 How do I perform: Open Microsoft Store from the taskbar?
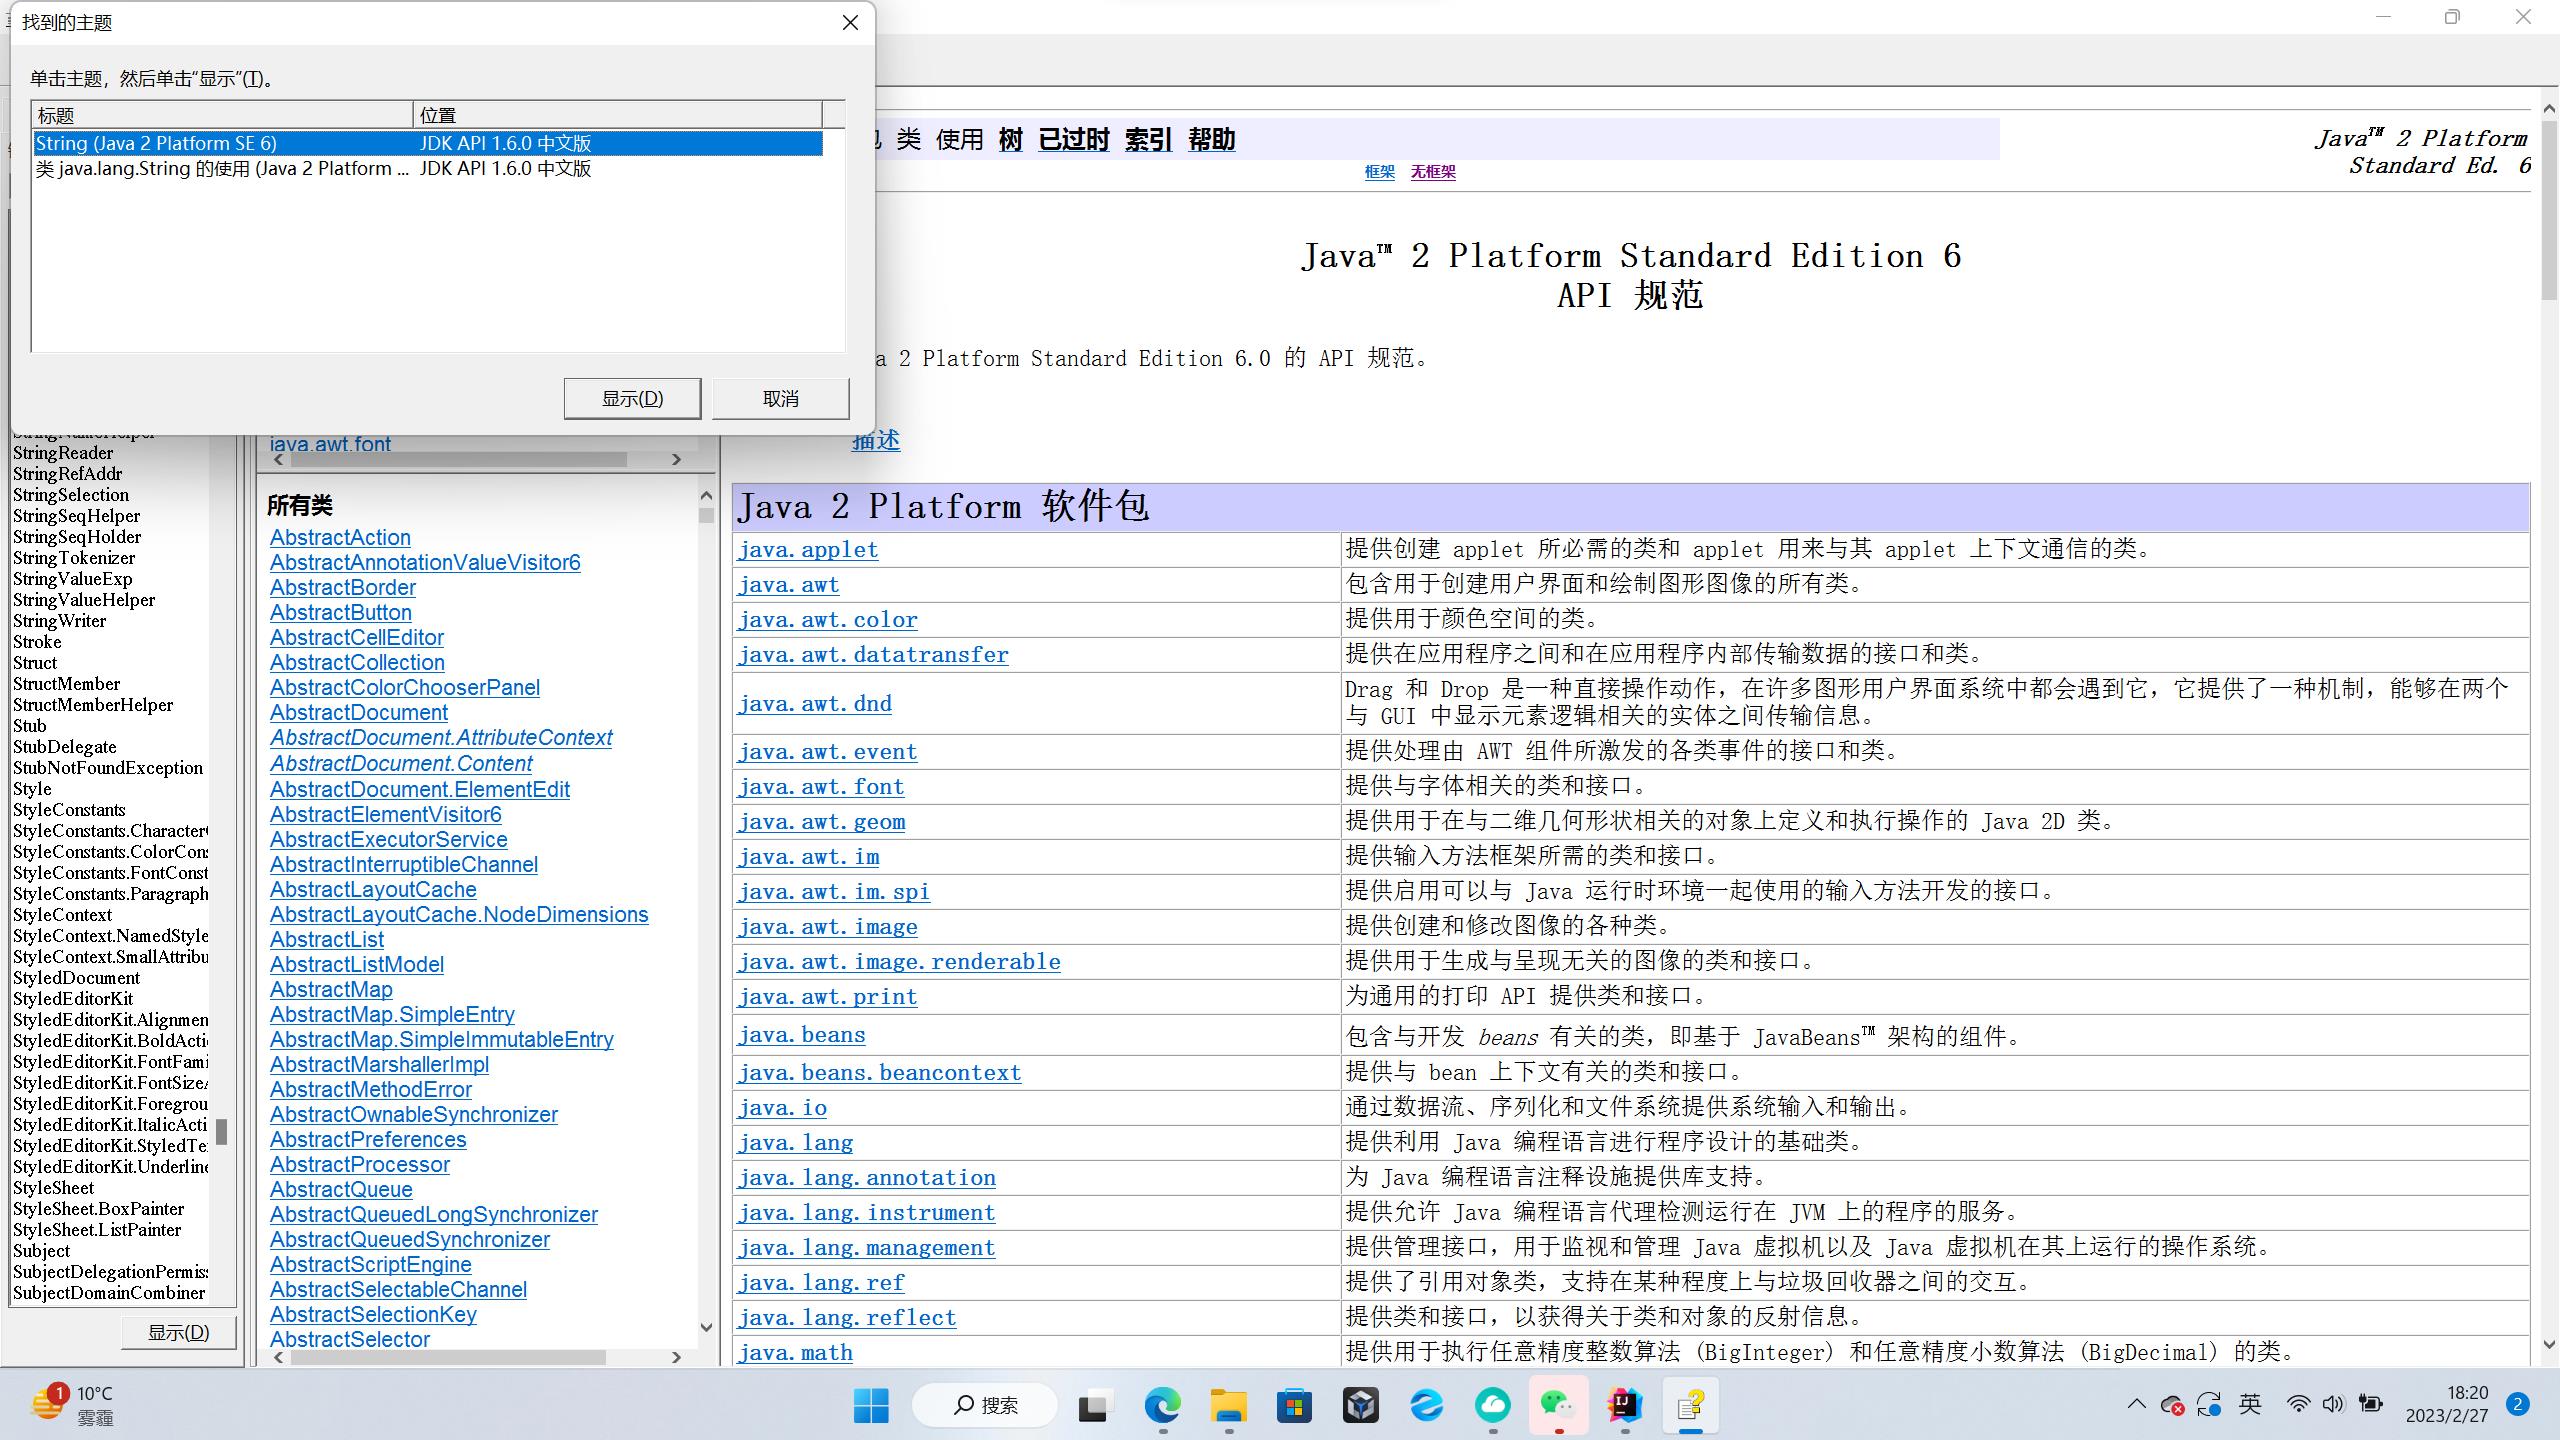(1294, 1405)
